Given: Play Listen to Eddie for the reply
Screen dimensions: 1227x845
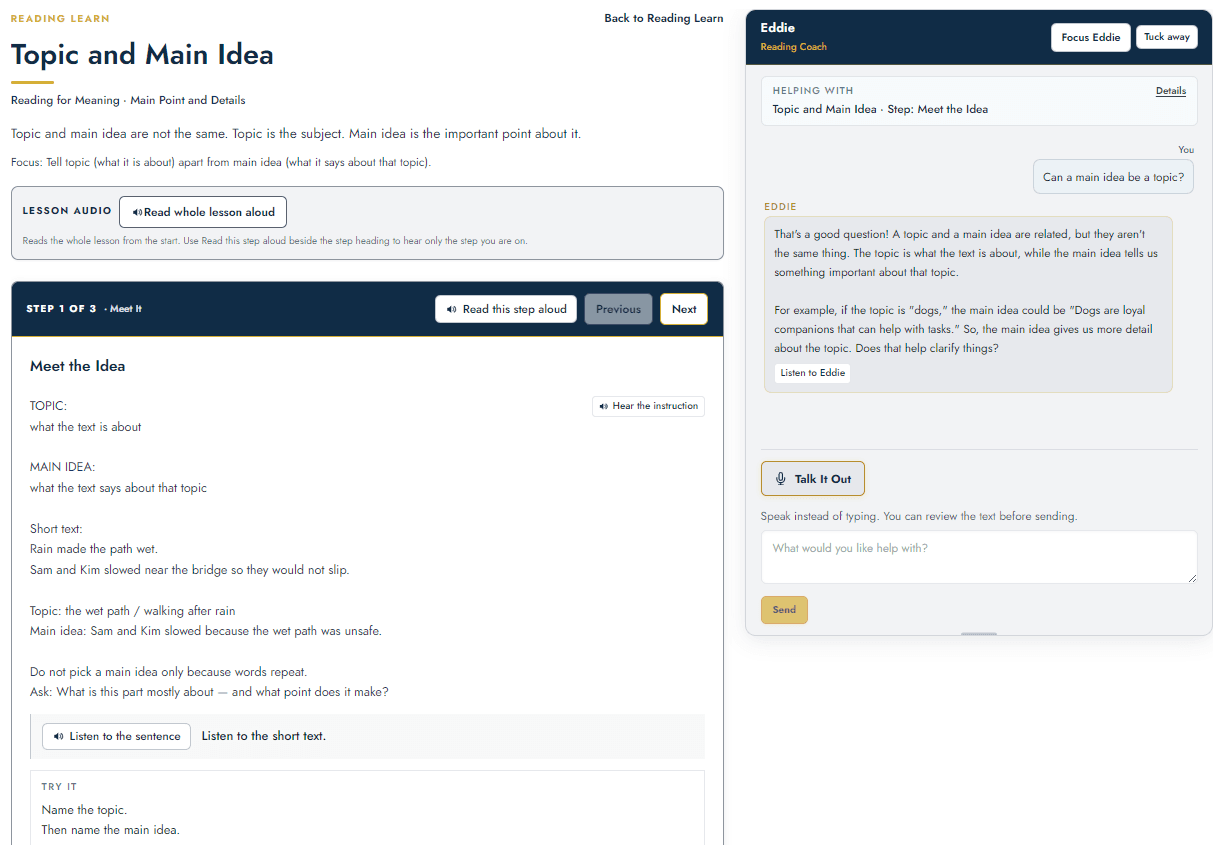Looking at the screenshot, I should pyautogui.click(x=813, y=373).
